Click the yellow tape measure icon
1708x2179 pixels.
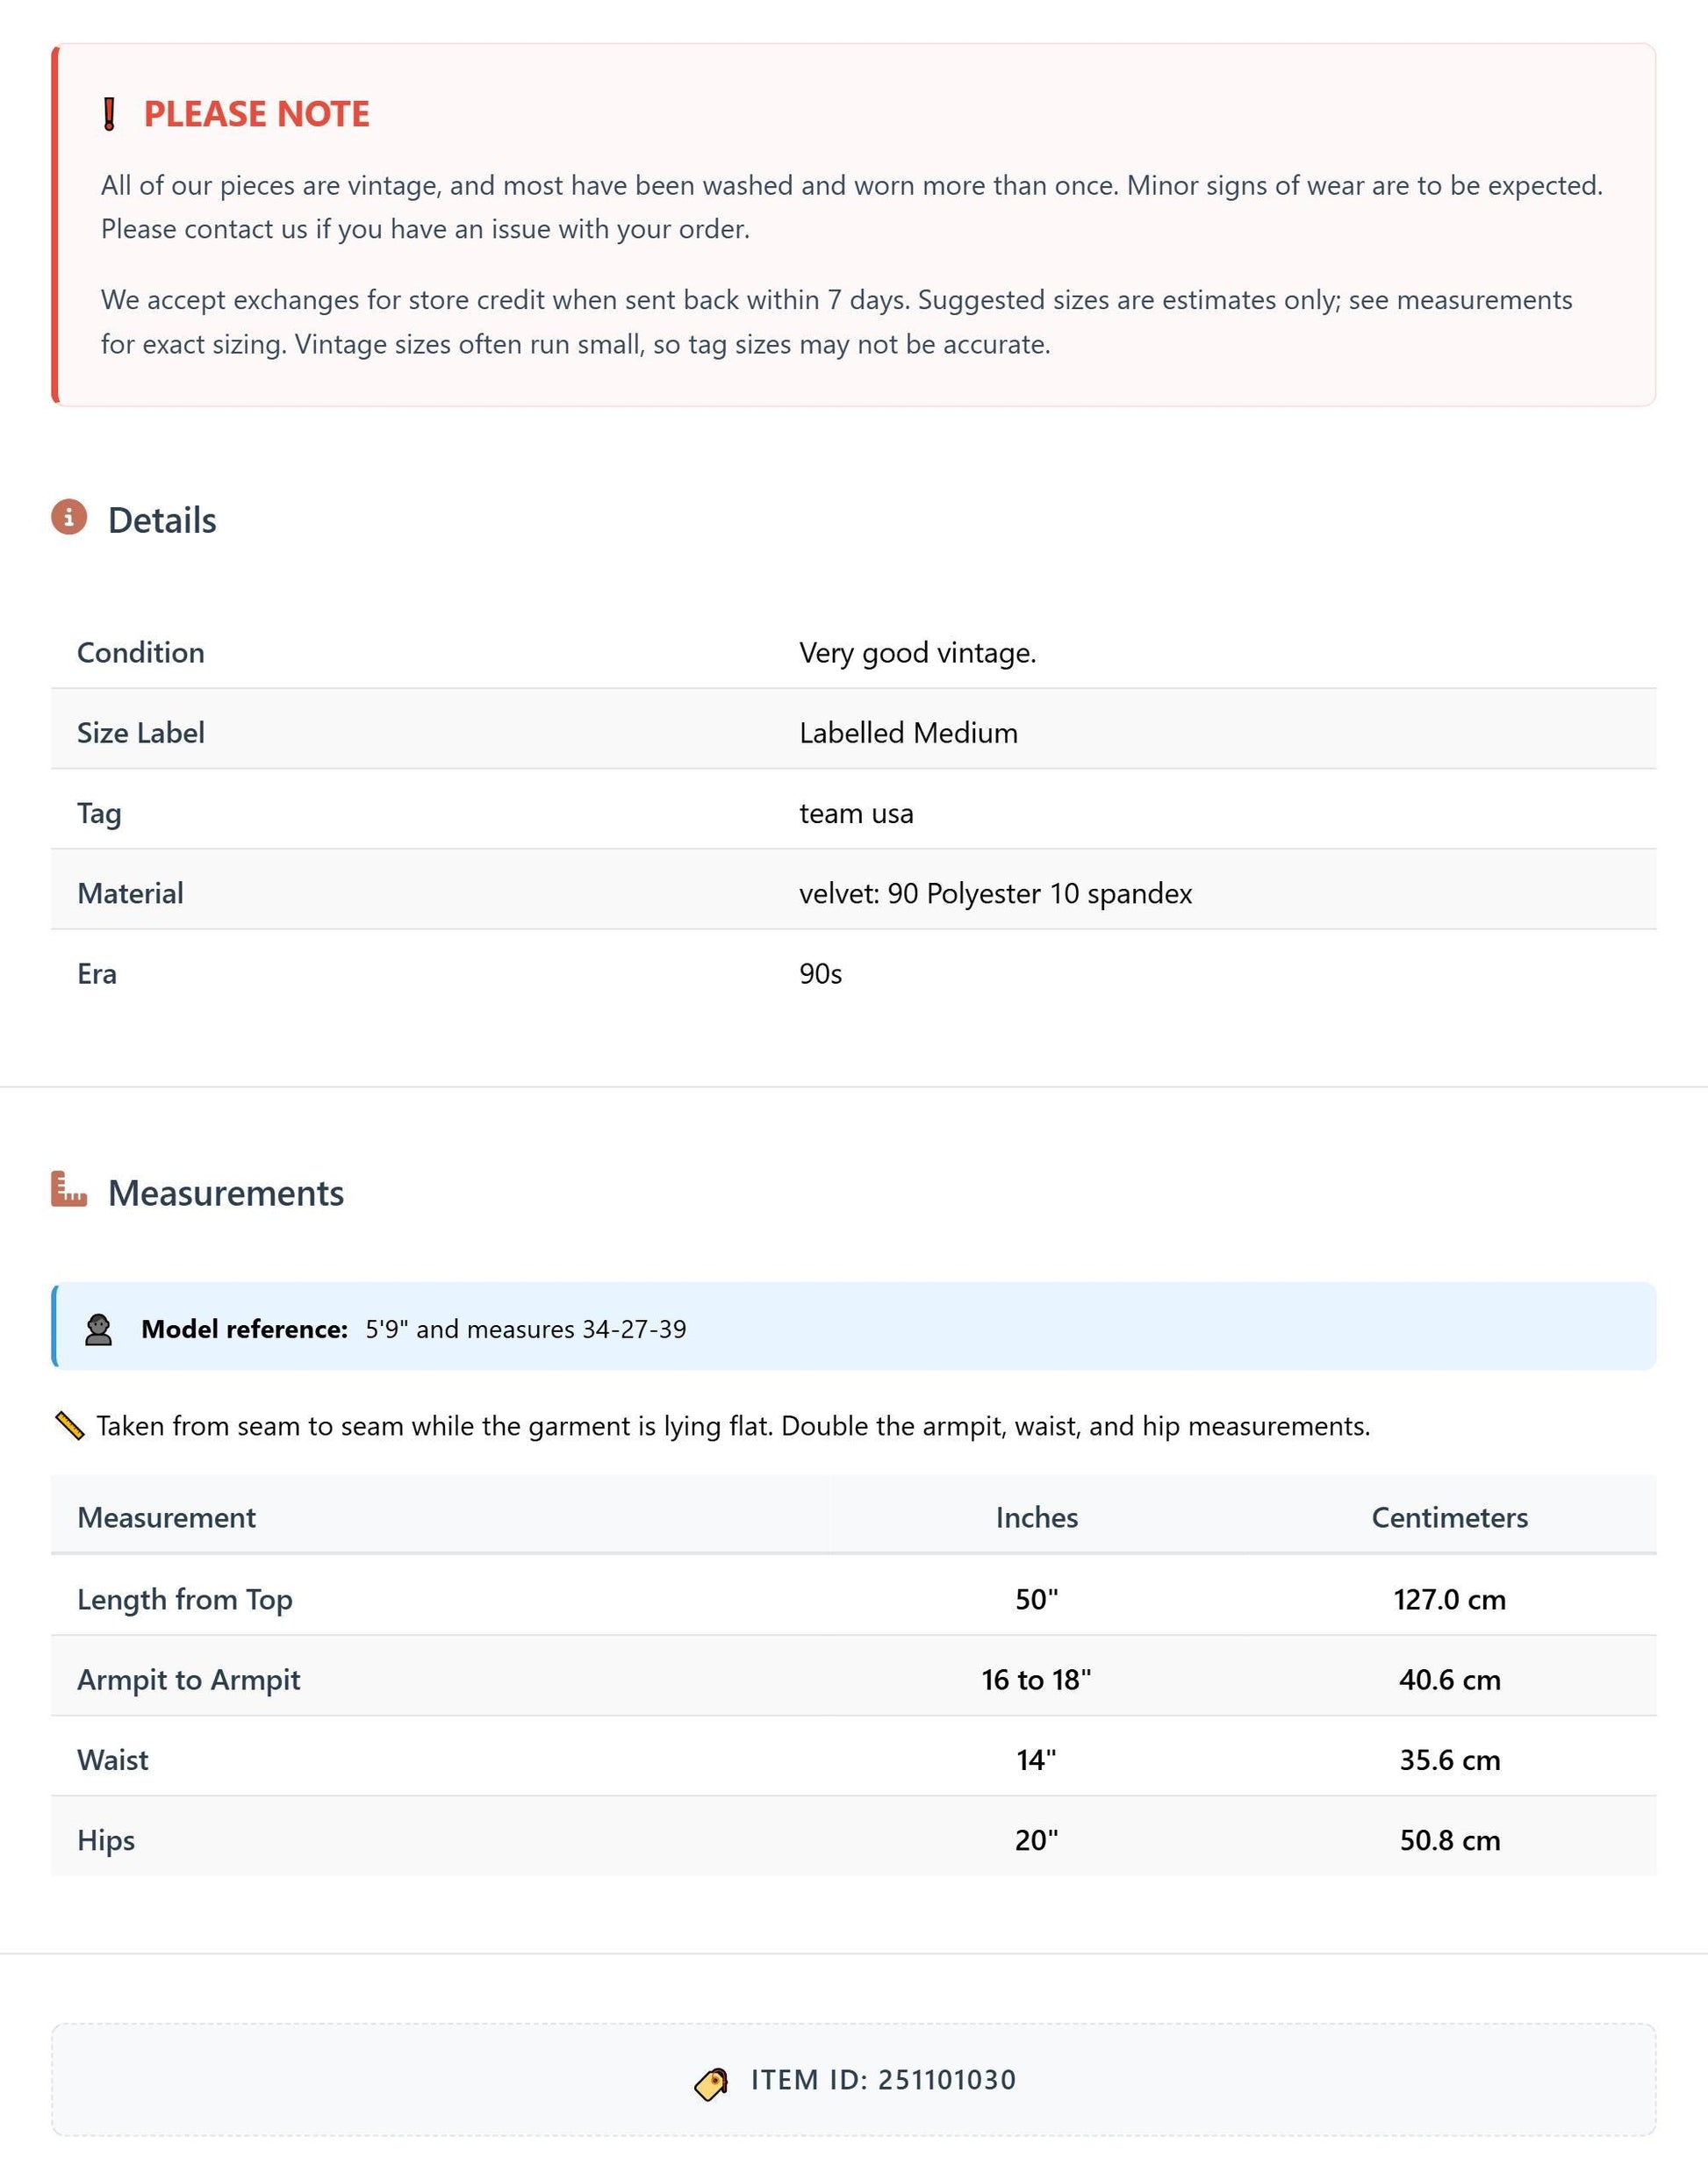pos(69,1426)
